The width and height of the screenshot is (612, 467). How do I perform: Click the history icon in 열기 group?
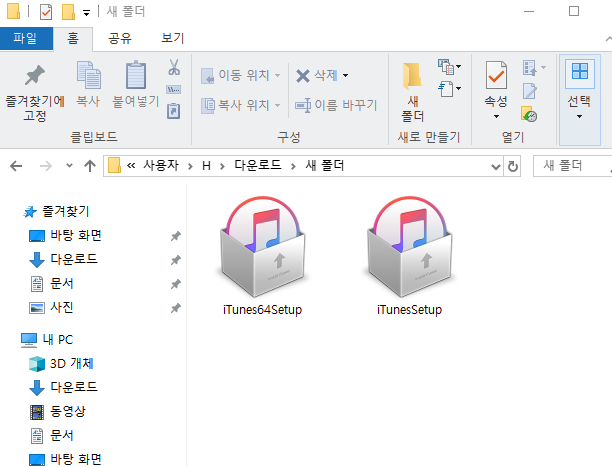click(529, 114)
